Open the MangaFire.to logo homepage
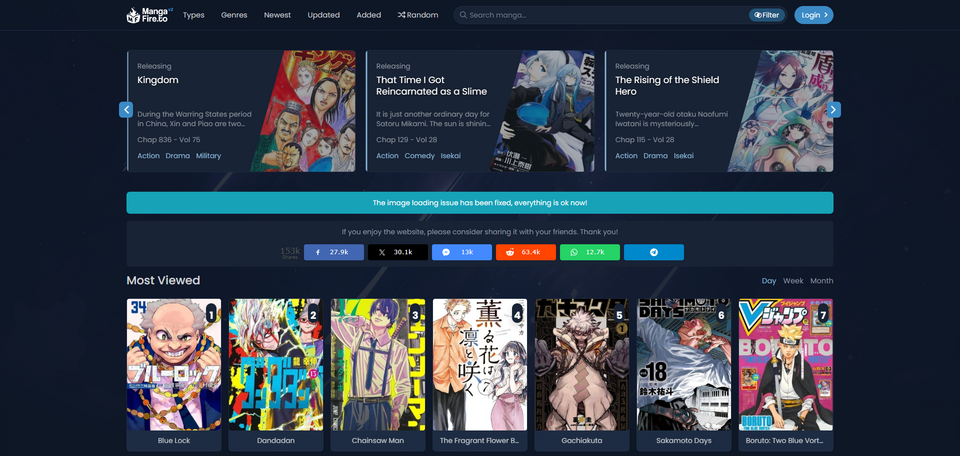The image size is (960, 456). pyautogui.click(x=149, y=15)
